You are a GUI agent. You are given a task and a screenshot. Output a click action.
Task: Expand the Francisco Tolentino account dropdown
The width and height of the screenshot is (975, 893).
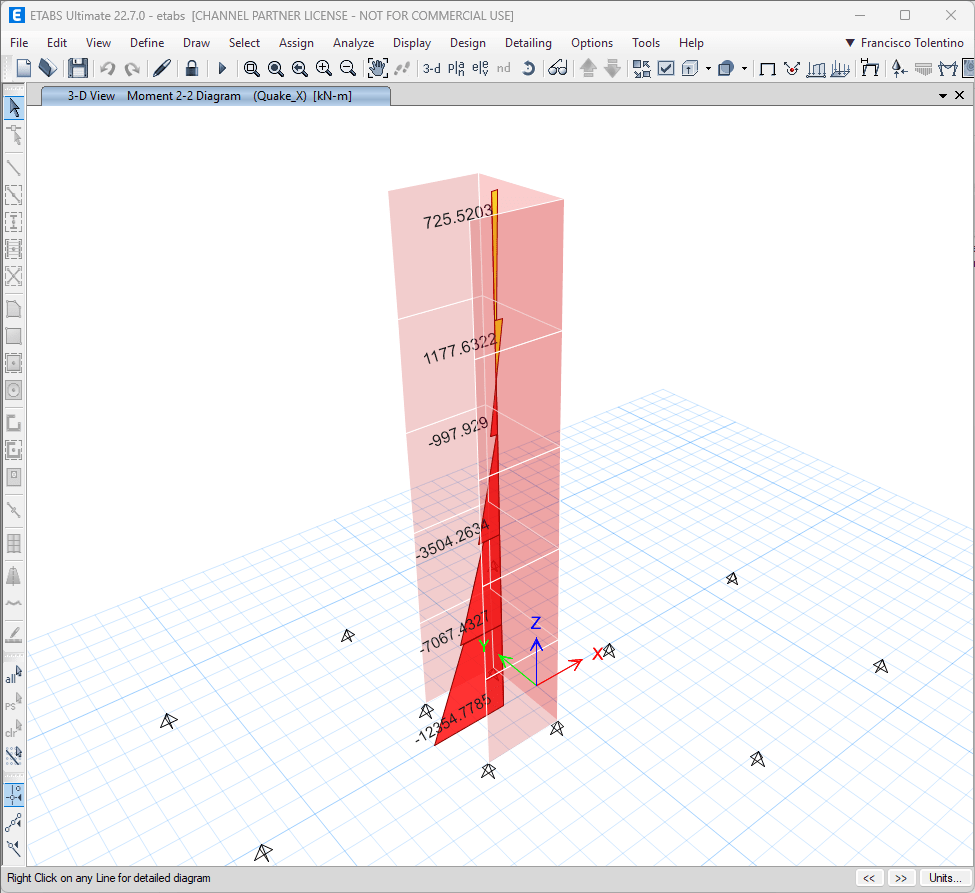[x=905, y=43]
